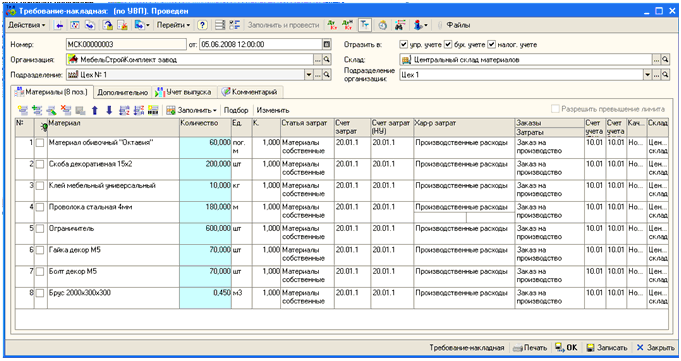The width and height of the screenshot is (681, 361).
Task: Add a new row in materials table
Action: click(x=23, y=110)
